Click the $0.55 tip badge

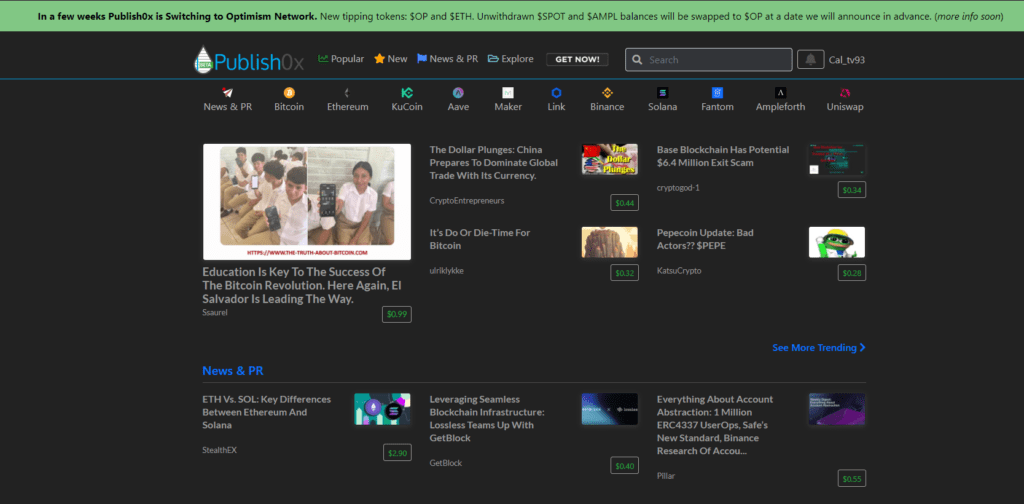pos(852,479)
